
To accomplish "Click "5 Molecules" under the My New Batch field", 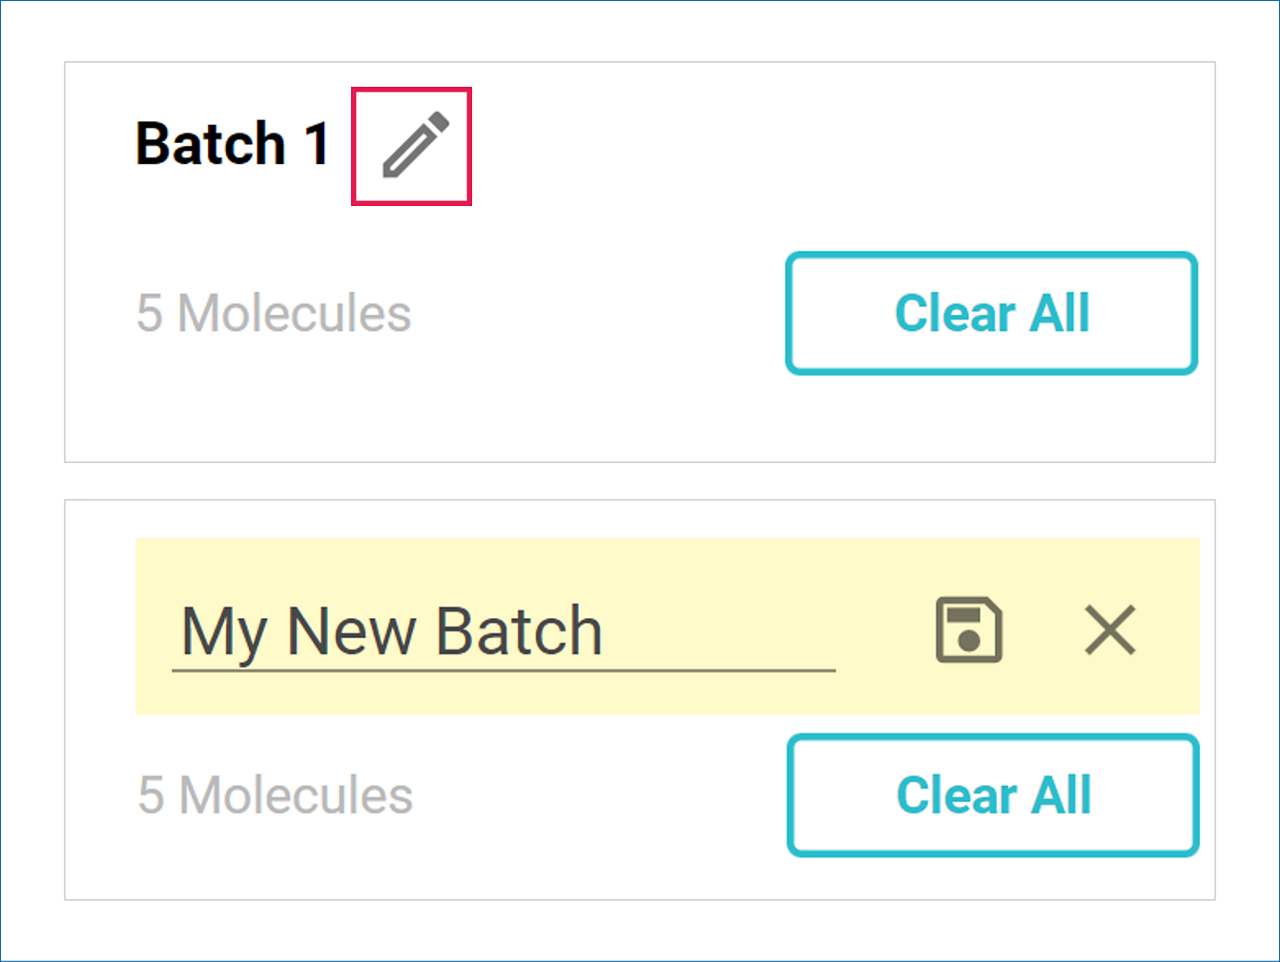I will (275, 795).
